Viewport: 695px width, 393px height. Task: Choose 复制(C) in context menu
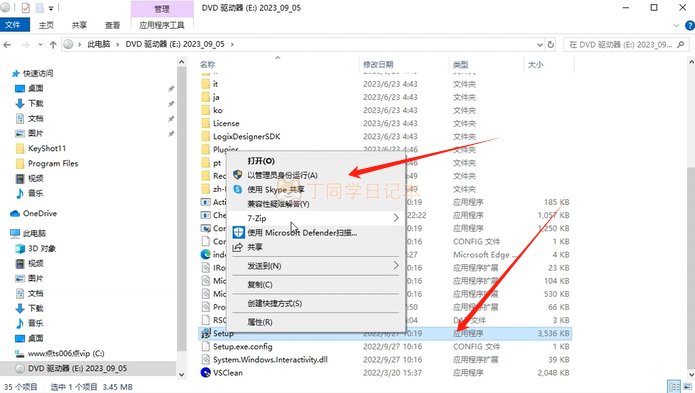pyautogui.click(x=316, y=285)
